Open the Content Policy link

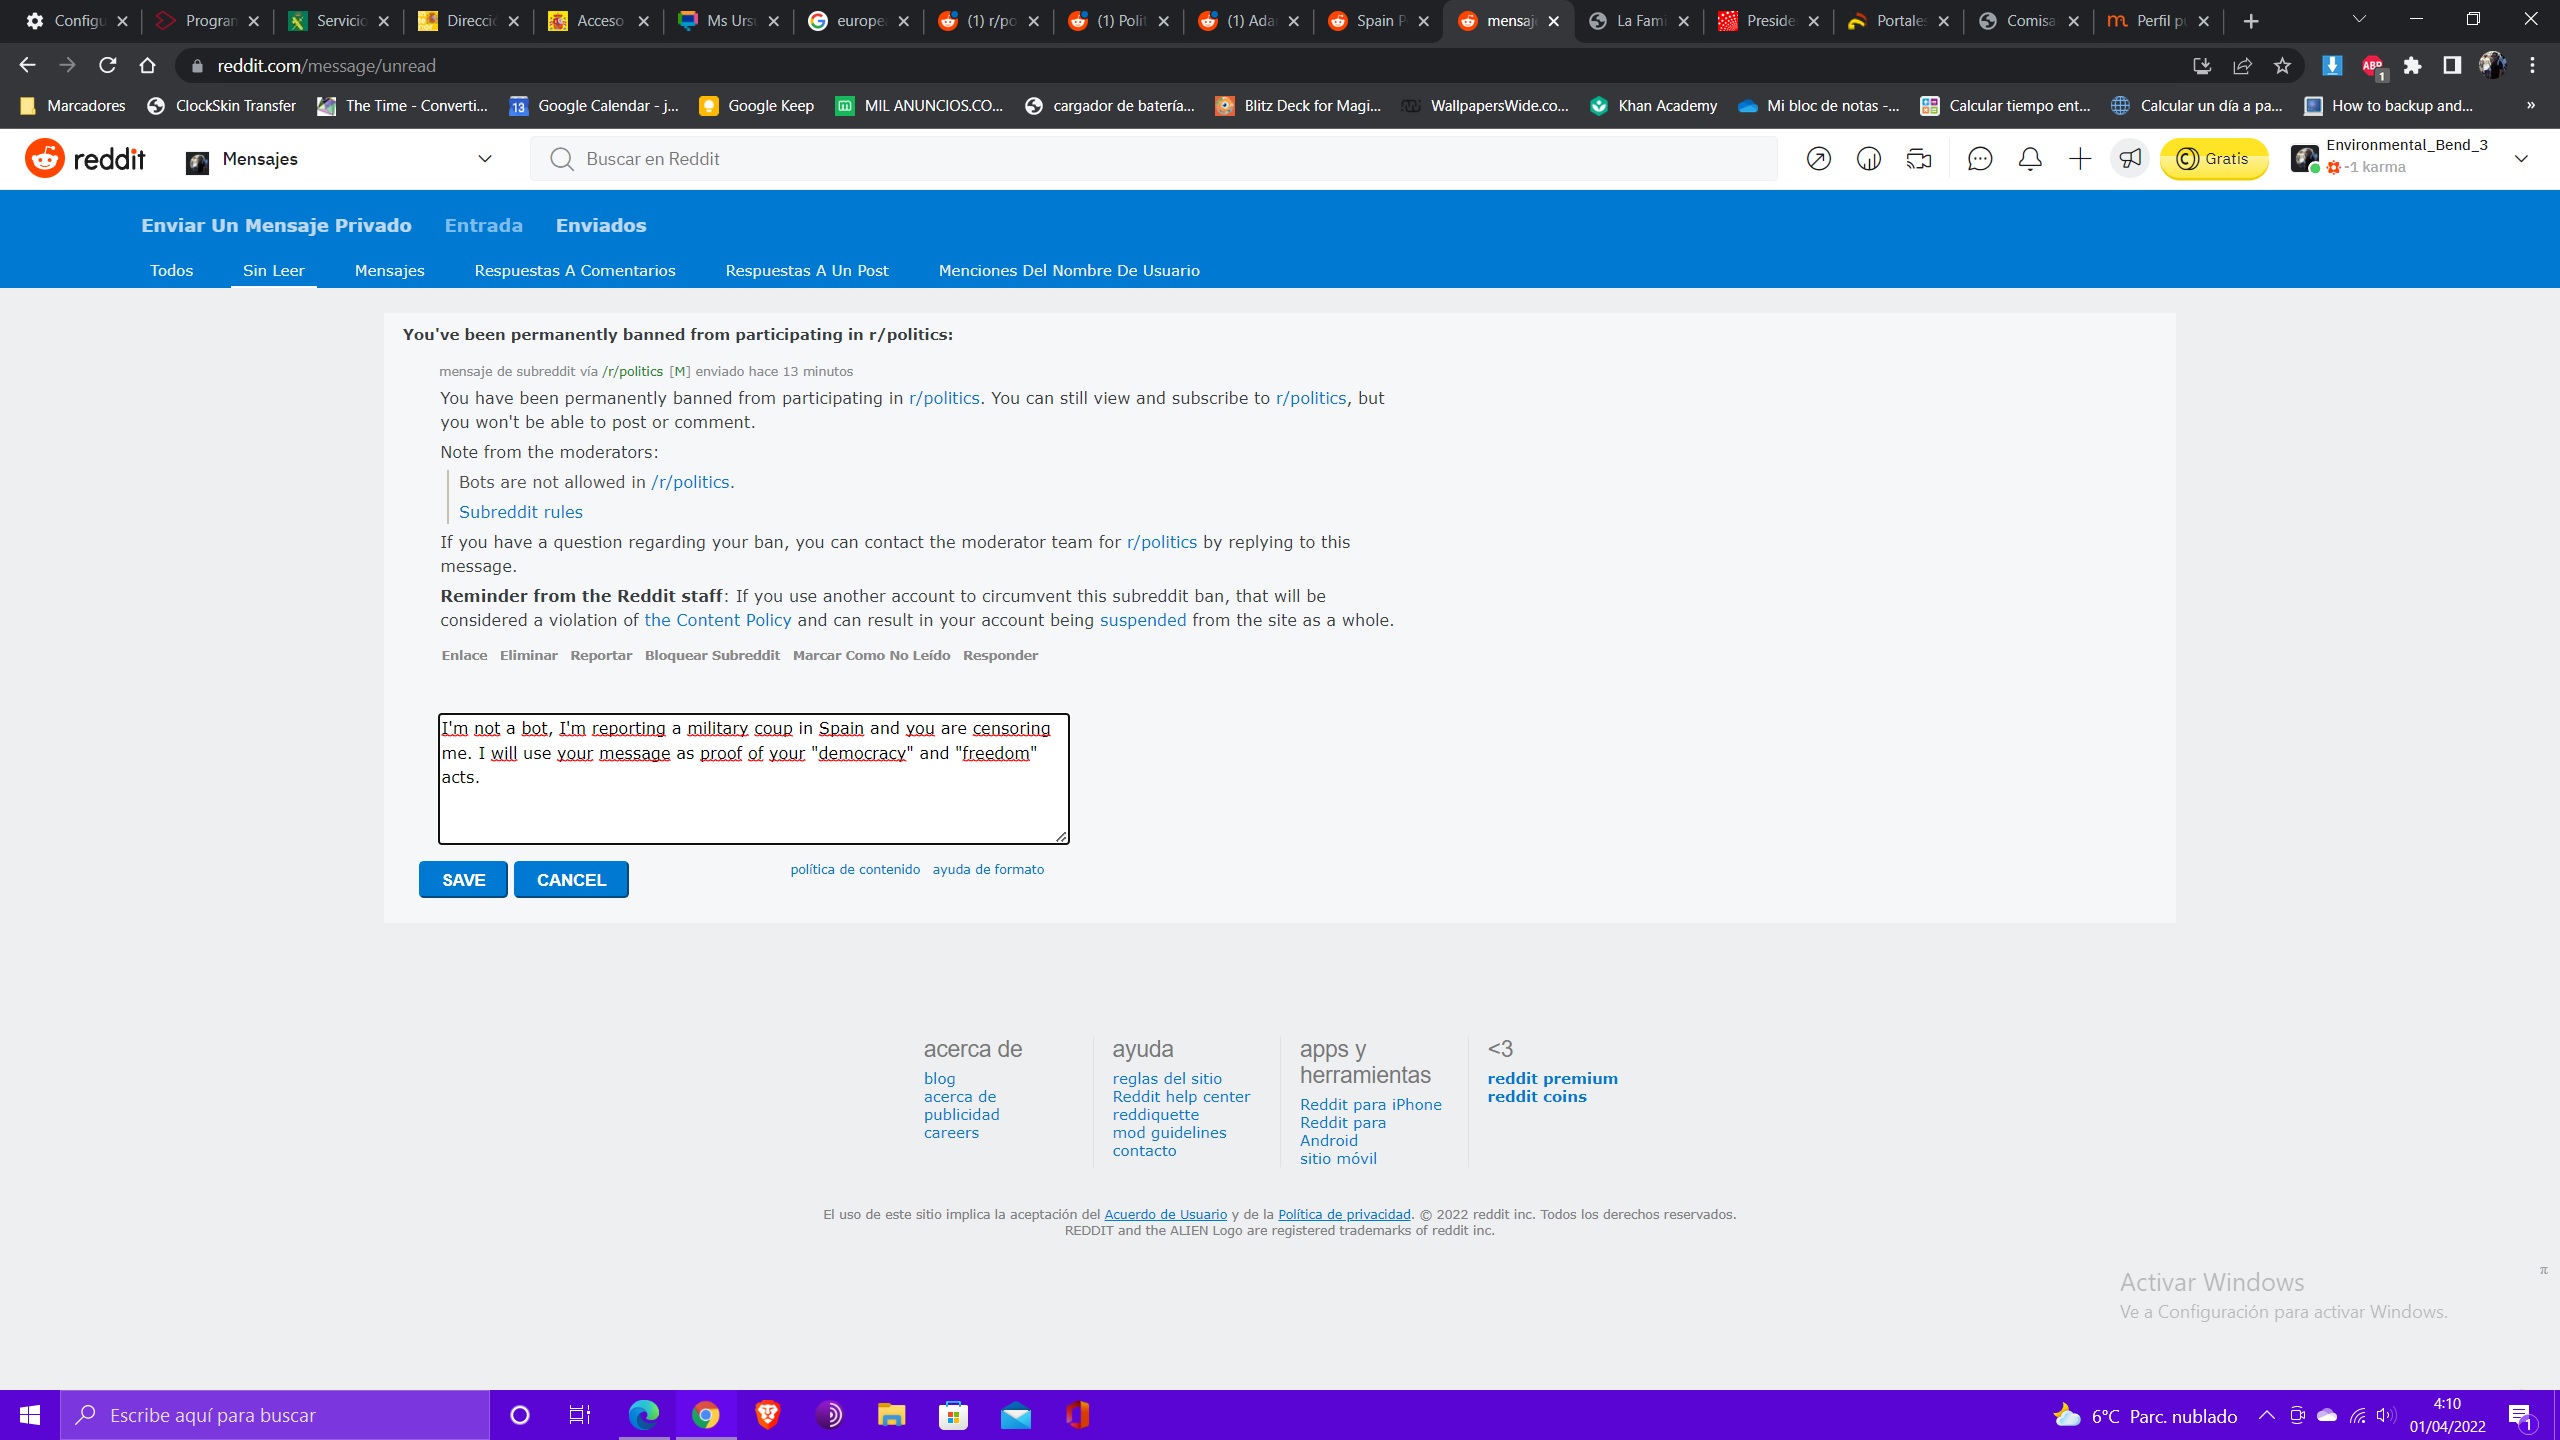[717, 620]
